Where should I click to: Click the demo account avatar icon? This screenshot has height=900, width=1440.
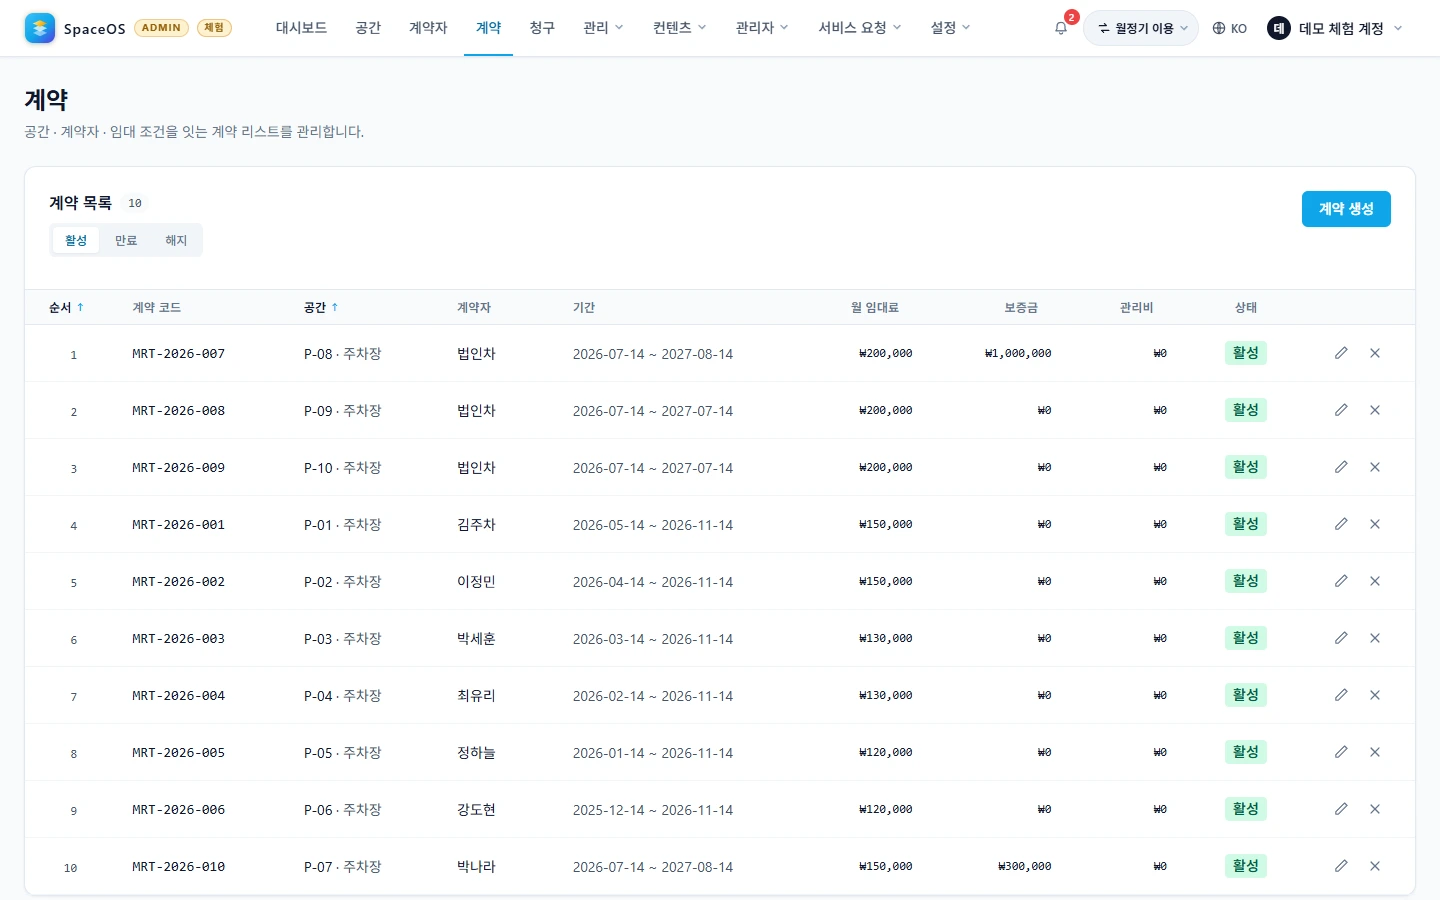click(x=1278, y=28)
